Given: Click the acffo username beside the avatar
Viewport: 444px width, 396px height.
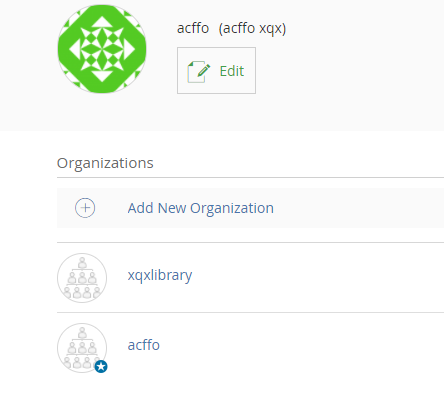Looking at the screenshot, I should (193, 28).
